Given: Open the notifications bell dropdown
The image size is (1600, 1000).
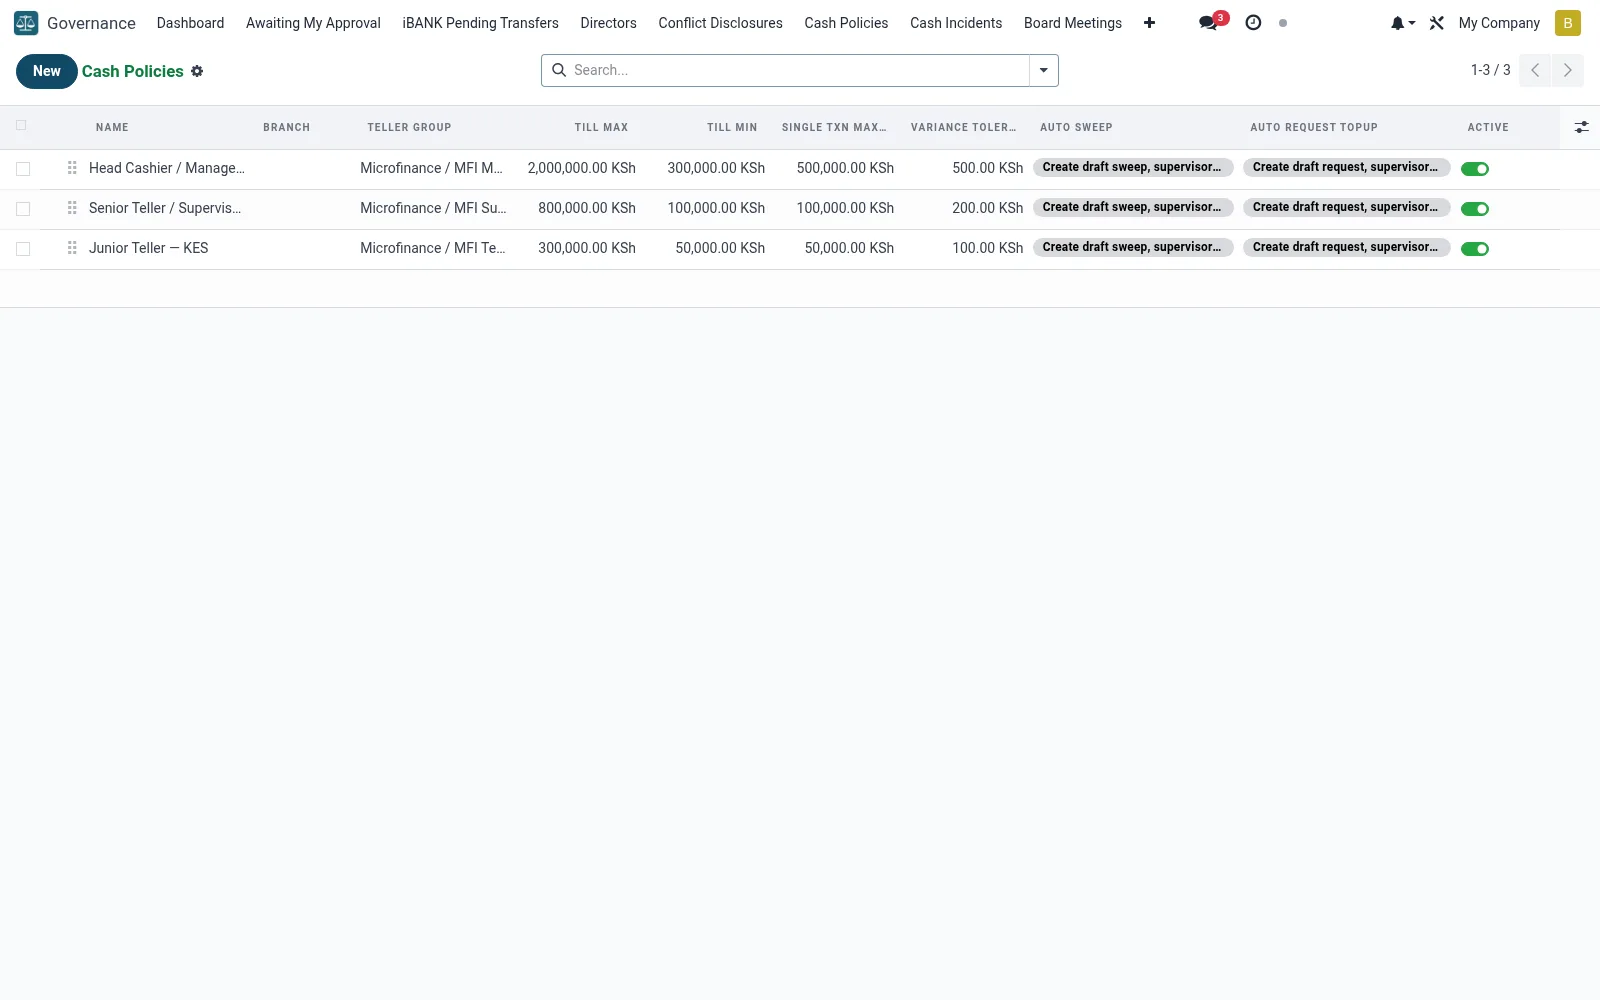Looking at the screenshot, I should tap(1402, 23).
